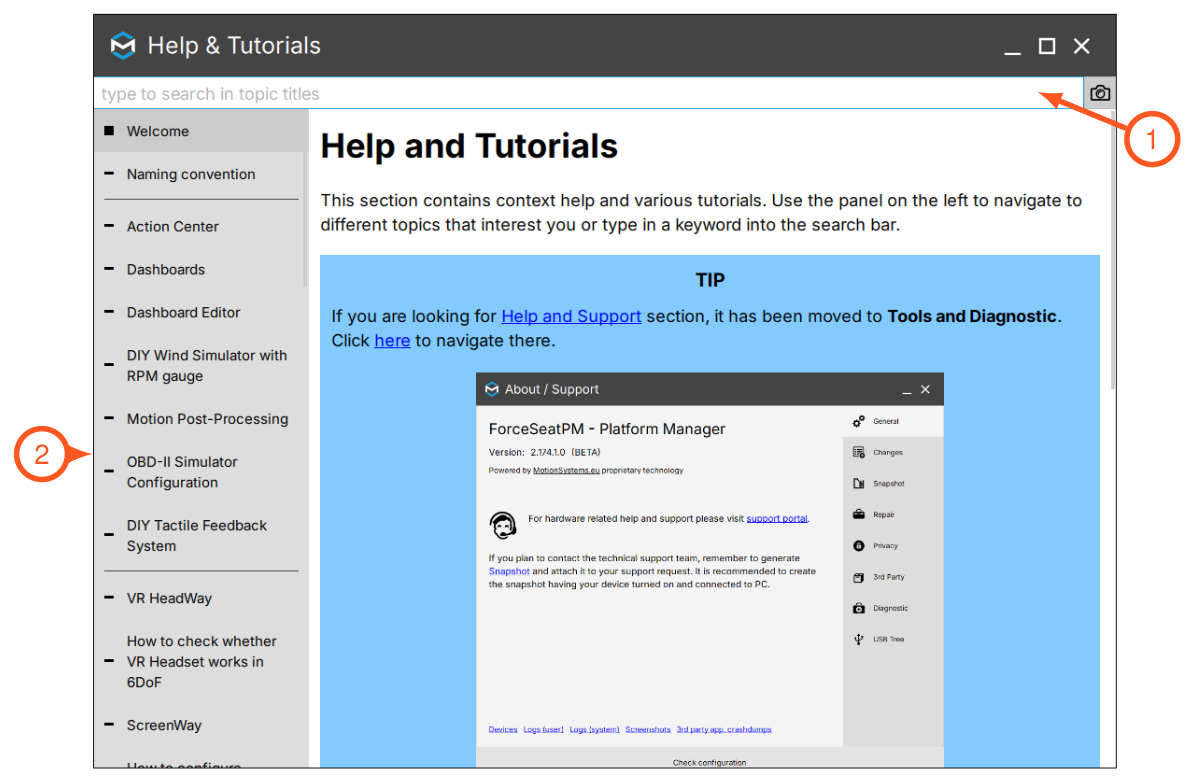
Task: Select the Dashboards topic
Action: (x=201, y=269)
